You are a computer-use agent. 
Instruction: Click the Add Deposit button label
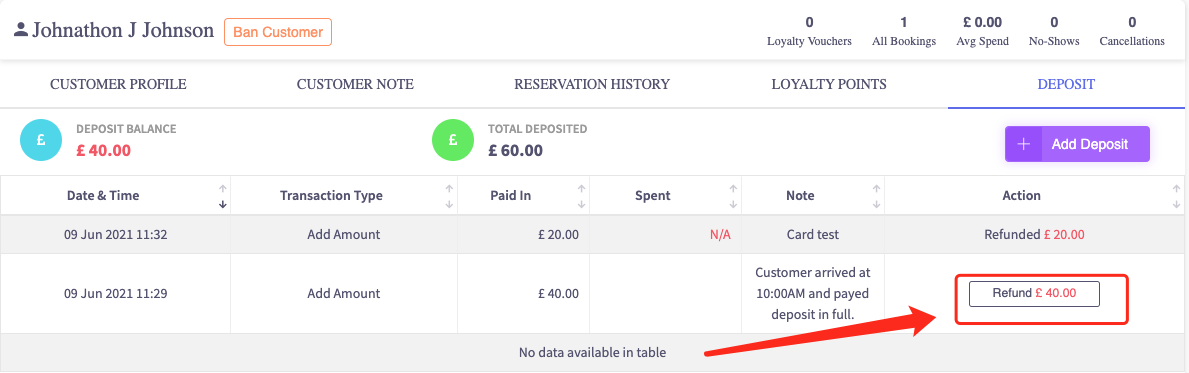(x=1090, y=144)
